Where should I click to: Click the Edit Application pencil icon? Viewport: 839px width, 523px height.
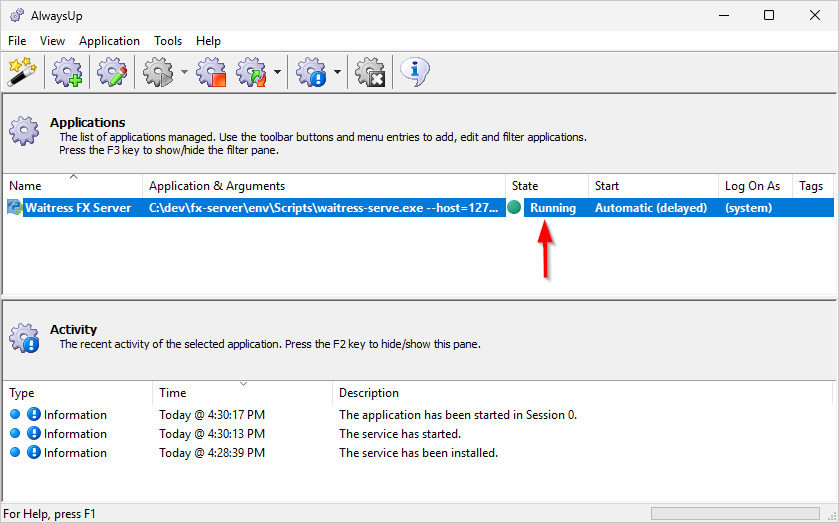[109, 72]
